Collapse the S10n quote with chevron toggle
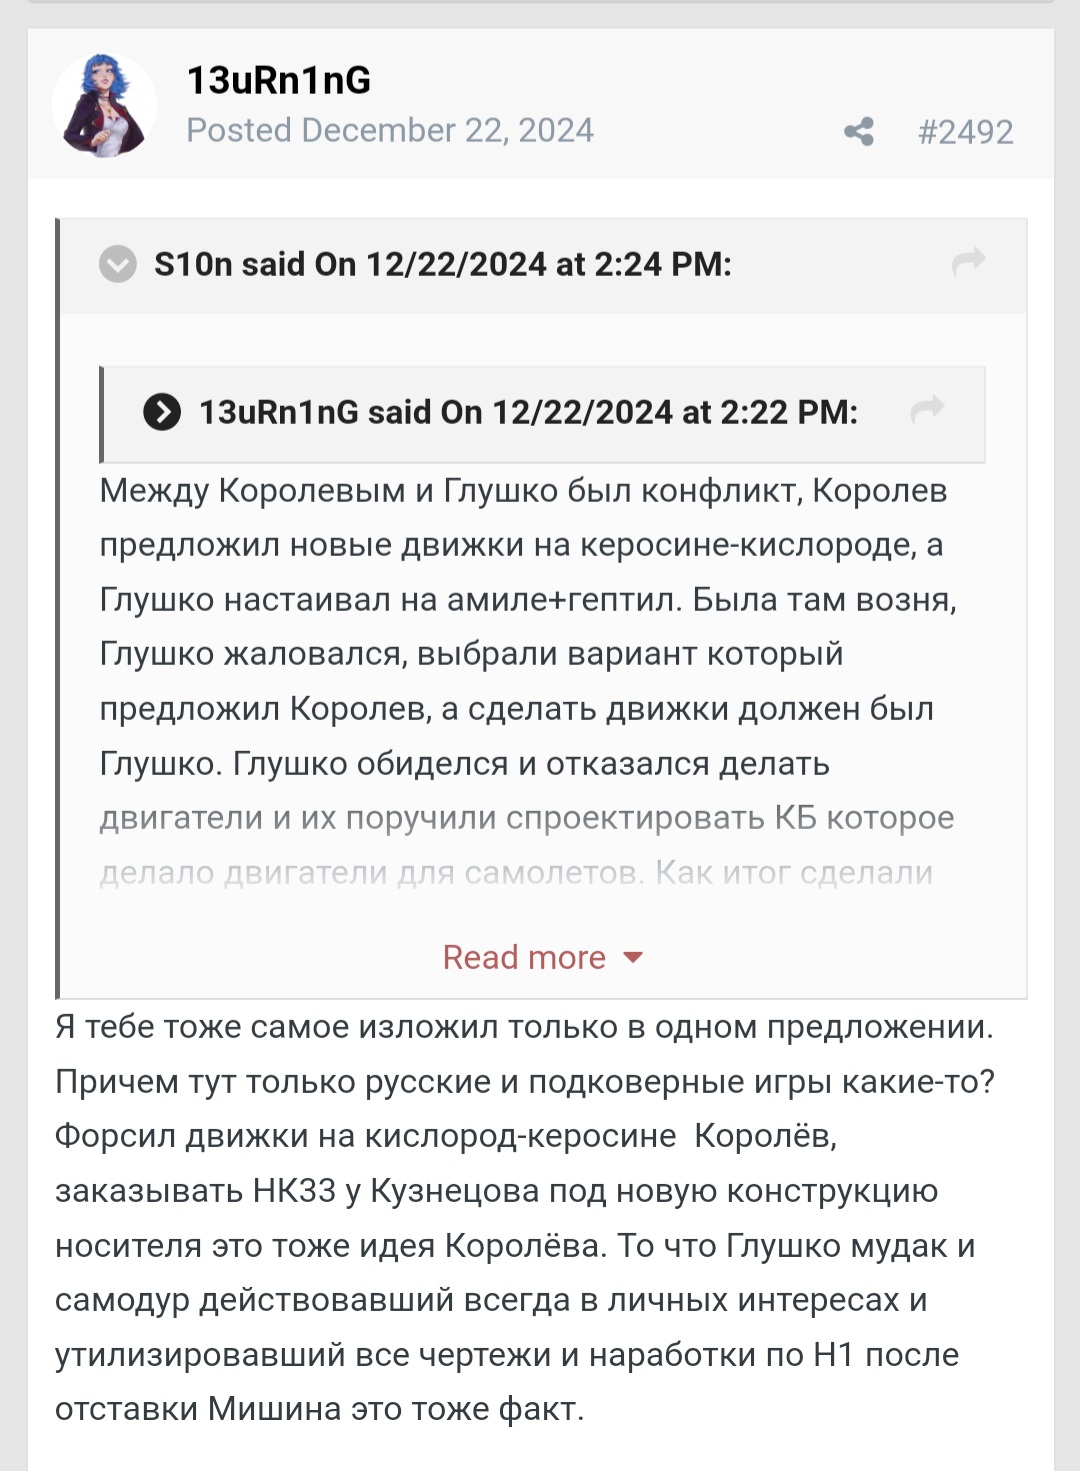The image size is (1080, 1471). pyautogui.click(x=118, y=264)
